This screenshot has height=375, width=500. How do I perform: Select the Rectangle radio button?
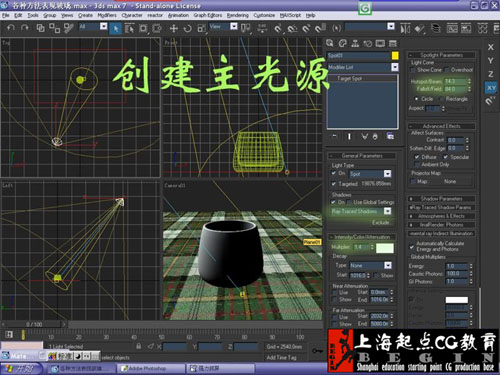(x=441, y=99)
